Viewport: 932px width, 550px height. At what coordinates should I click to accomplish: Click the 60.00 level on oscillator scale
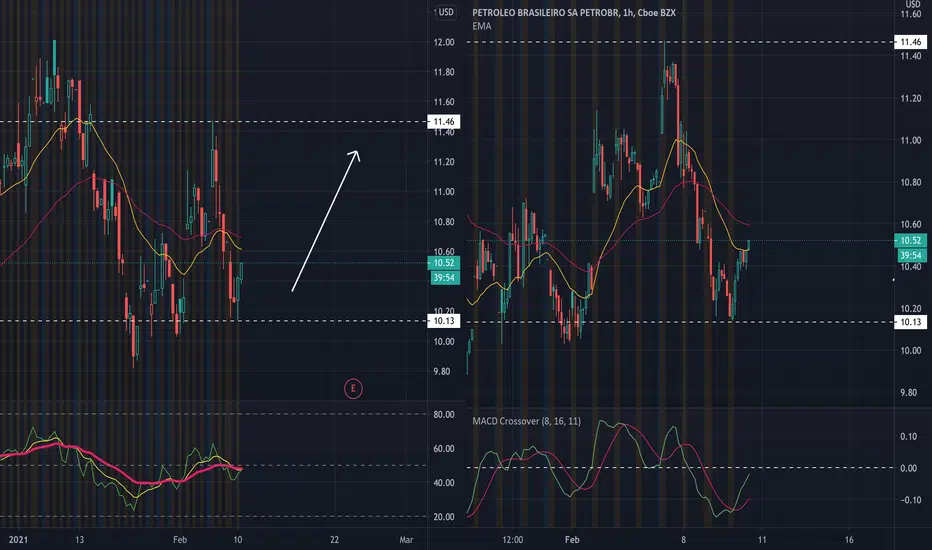point(444,448)
